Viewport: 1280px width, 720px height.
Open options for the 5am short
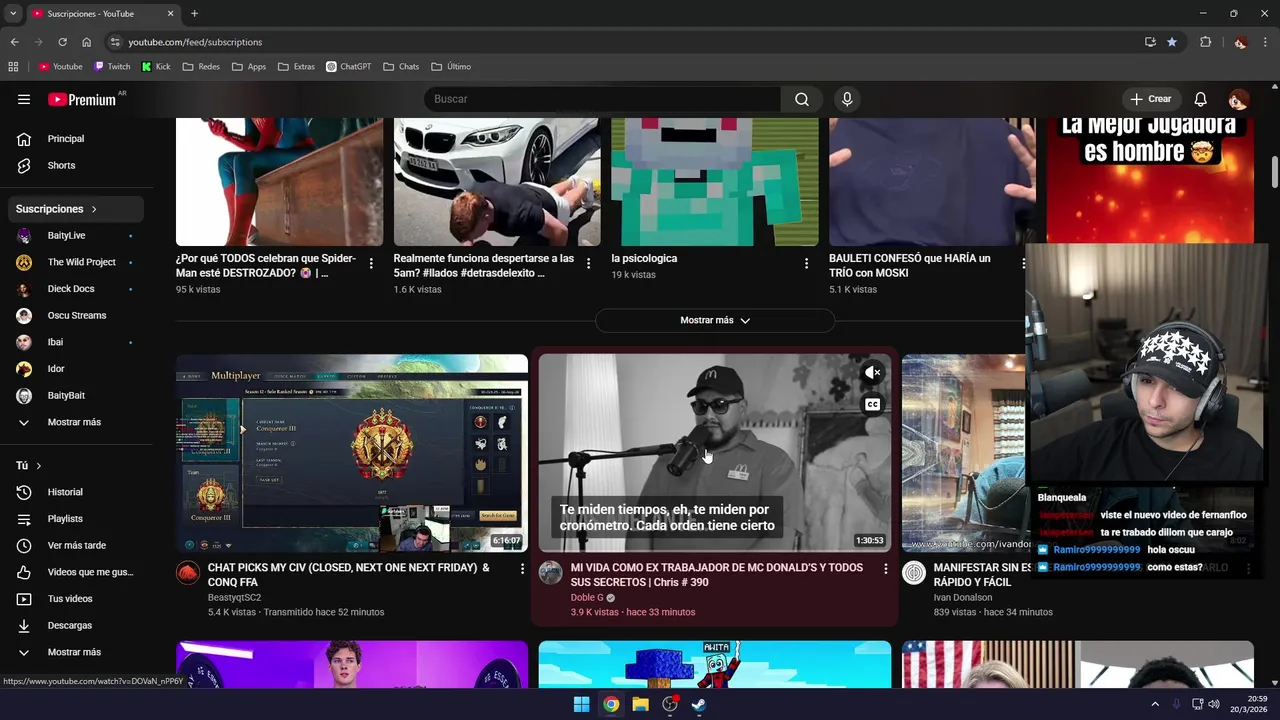tap(588, 264)
